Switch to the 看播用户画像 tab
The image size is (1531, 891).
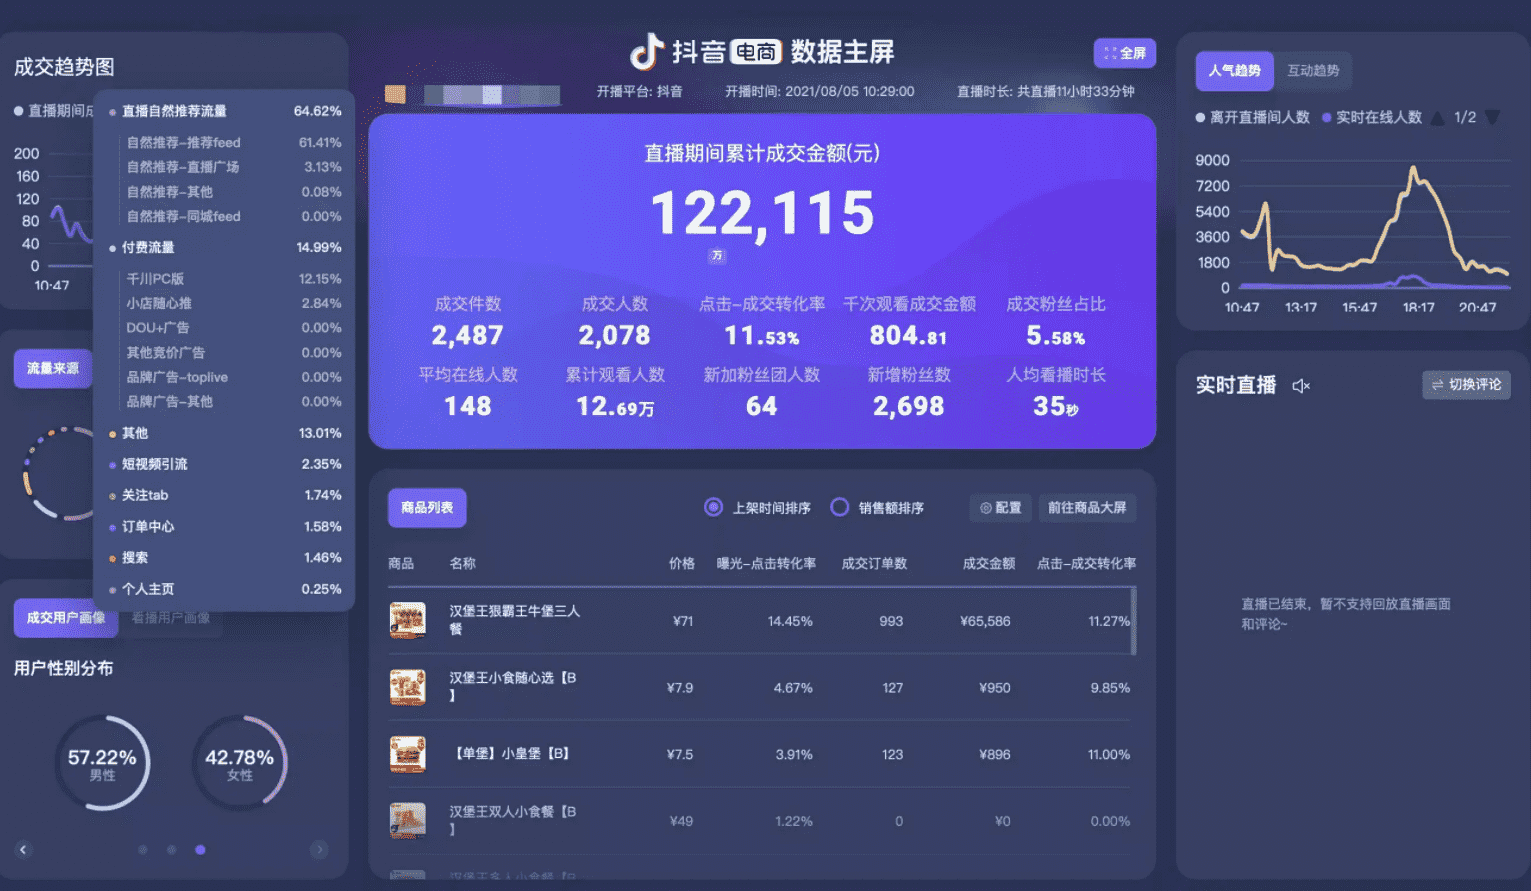click(x=171, y=618)
